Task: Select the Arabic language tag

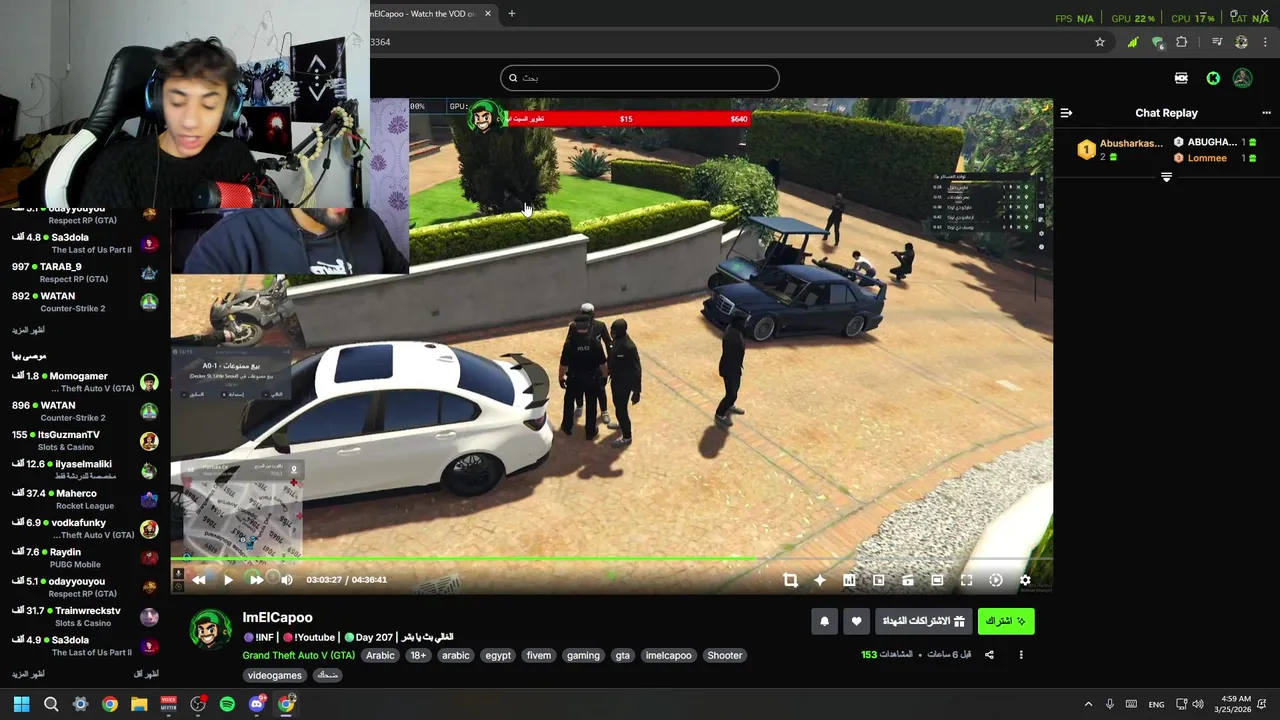Action: pyautogui.click(x=380, y=656)
